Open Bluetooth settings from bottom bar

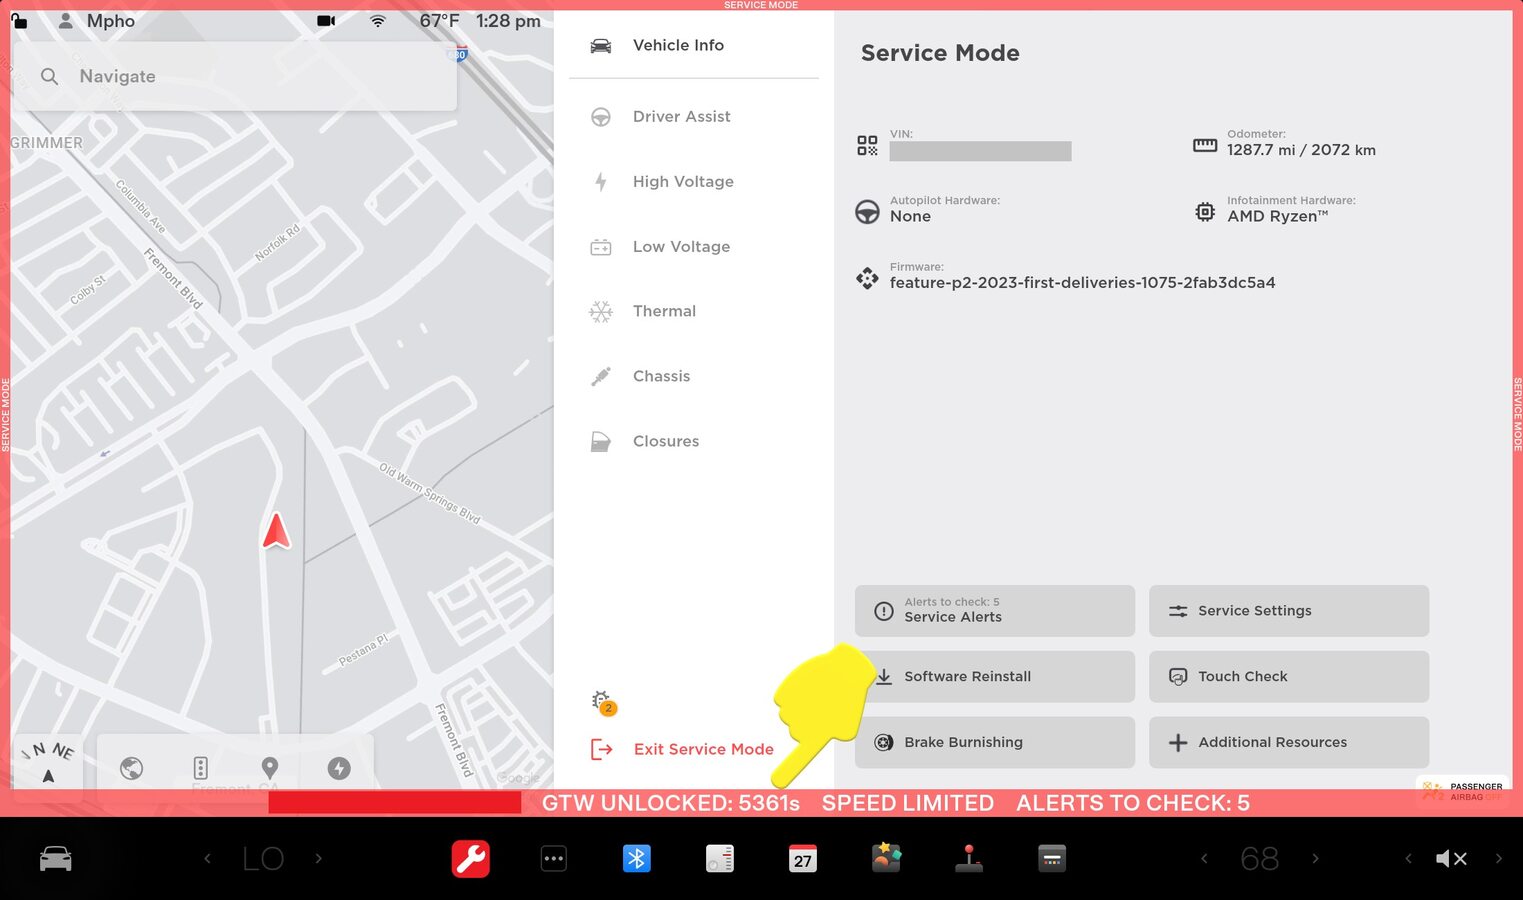tap(636, 858)
